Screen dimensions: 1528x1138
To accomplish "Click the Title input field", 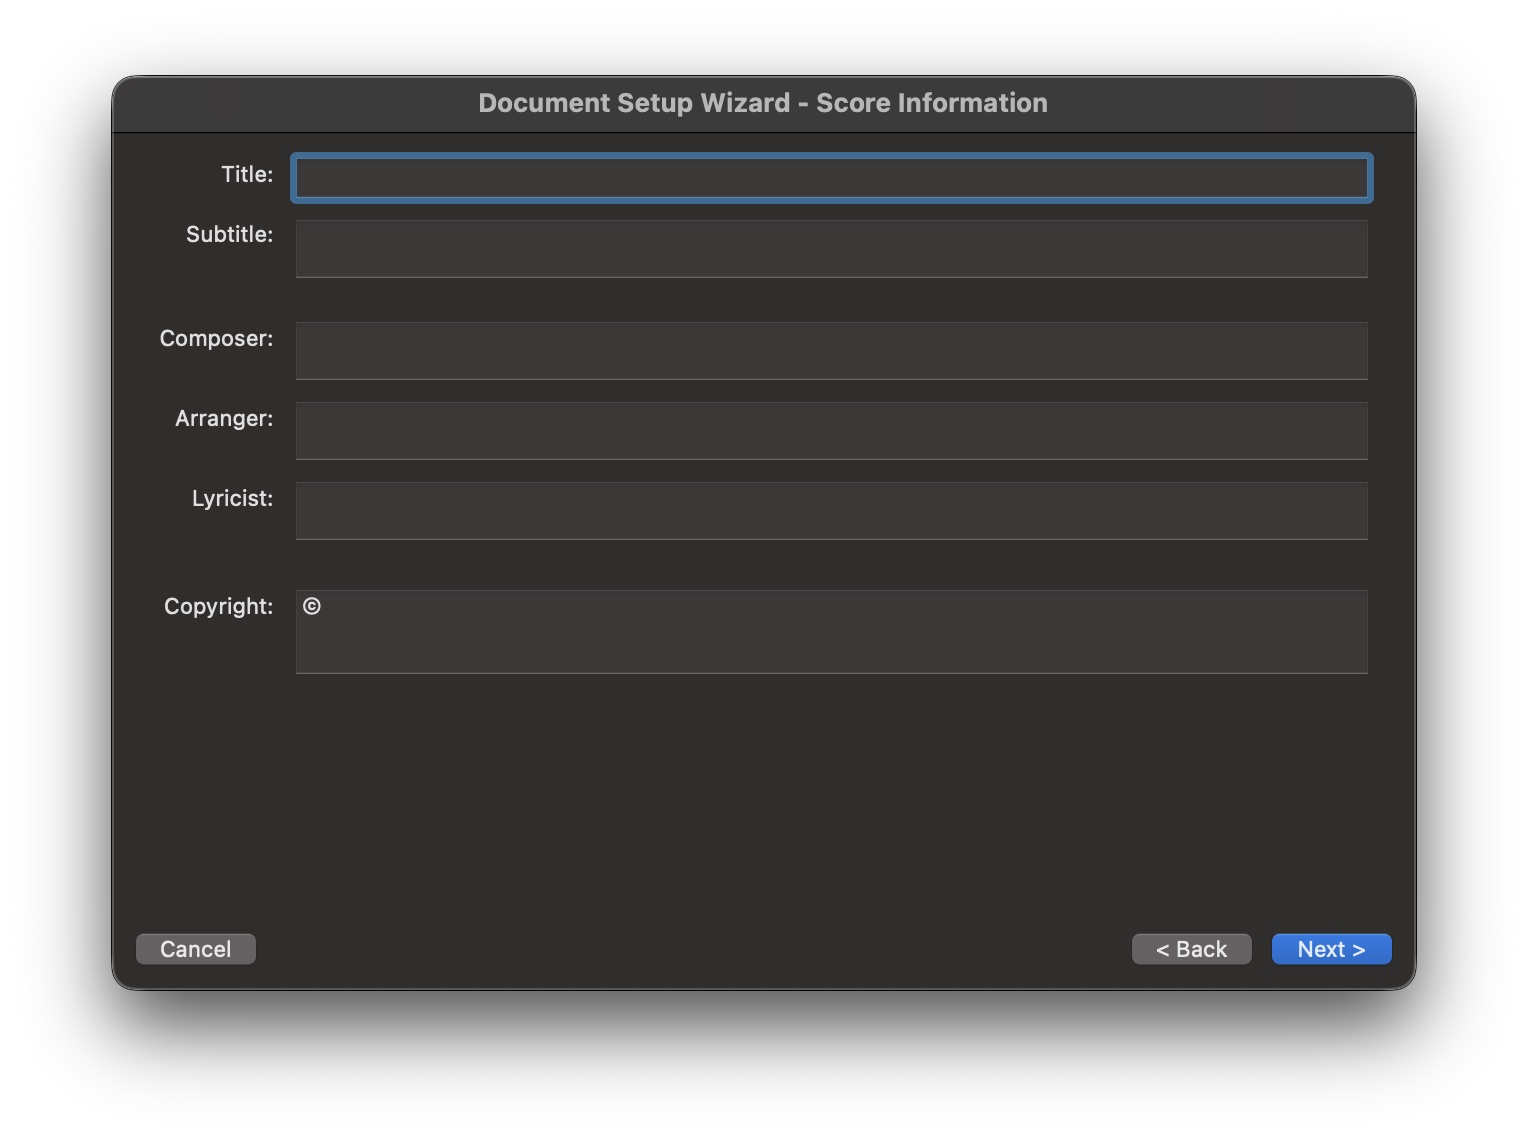I will (x=830, y=178).
